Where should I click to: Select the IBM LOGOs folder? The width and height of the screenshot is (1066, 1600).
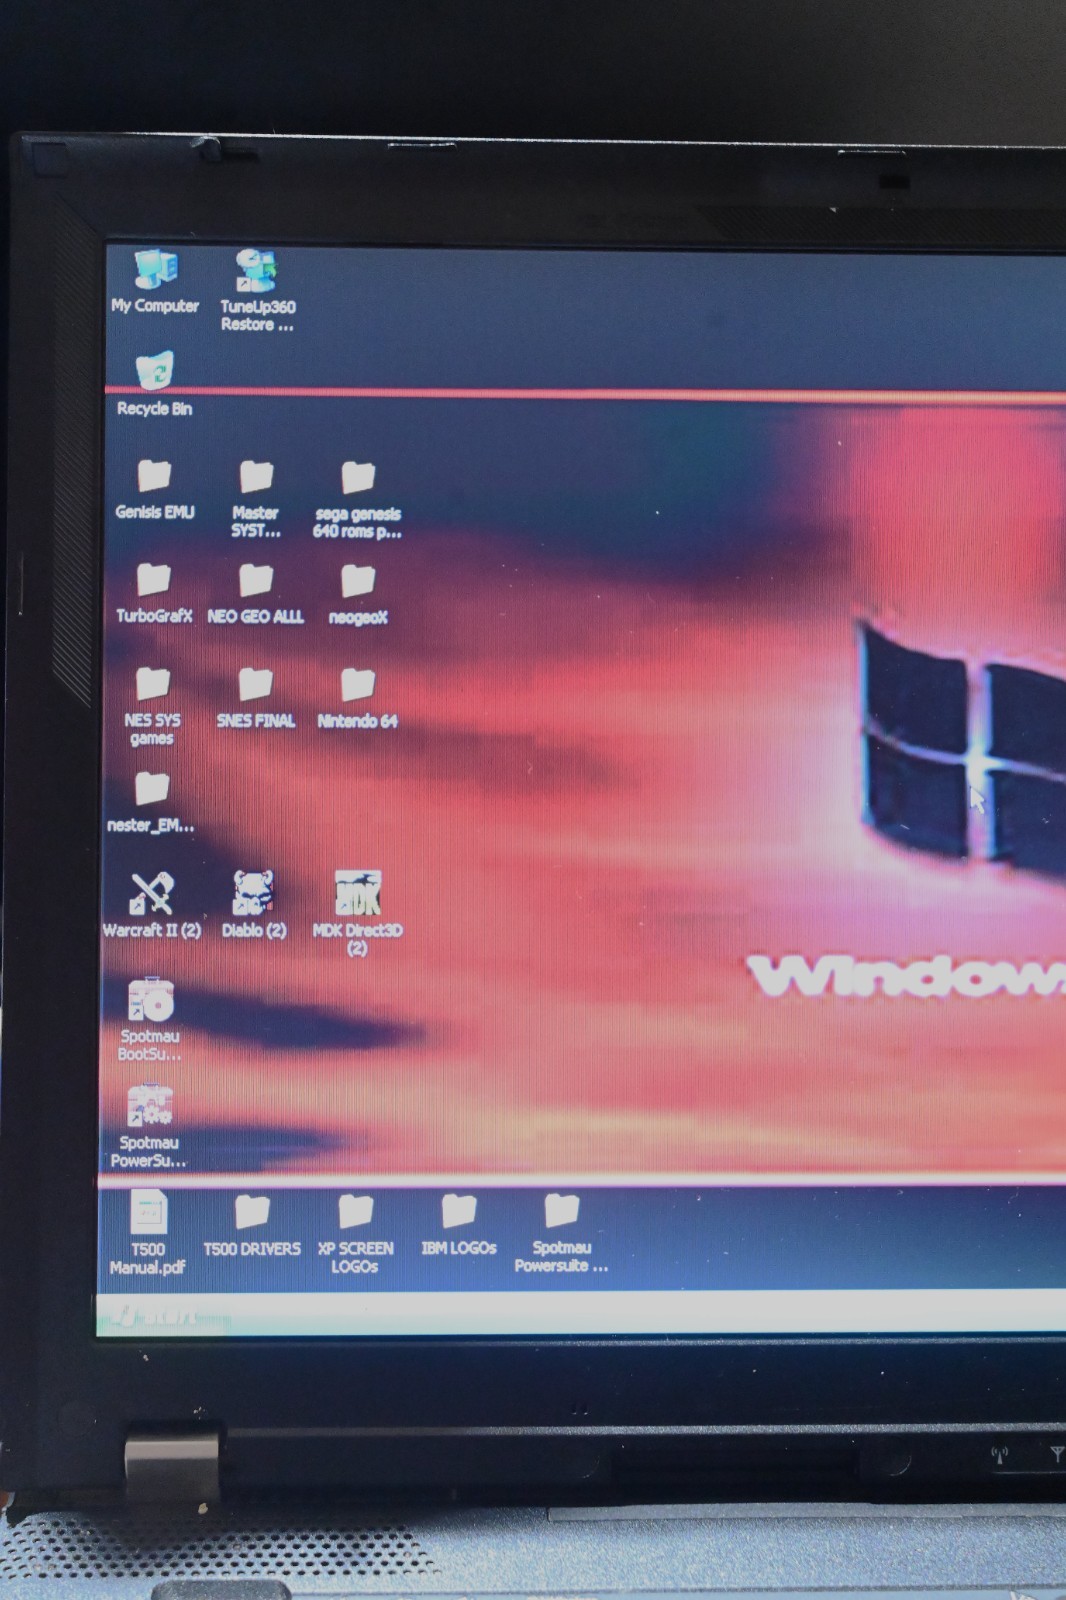pos(459,1224)
